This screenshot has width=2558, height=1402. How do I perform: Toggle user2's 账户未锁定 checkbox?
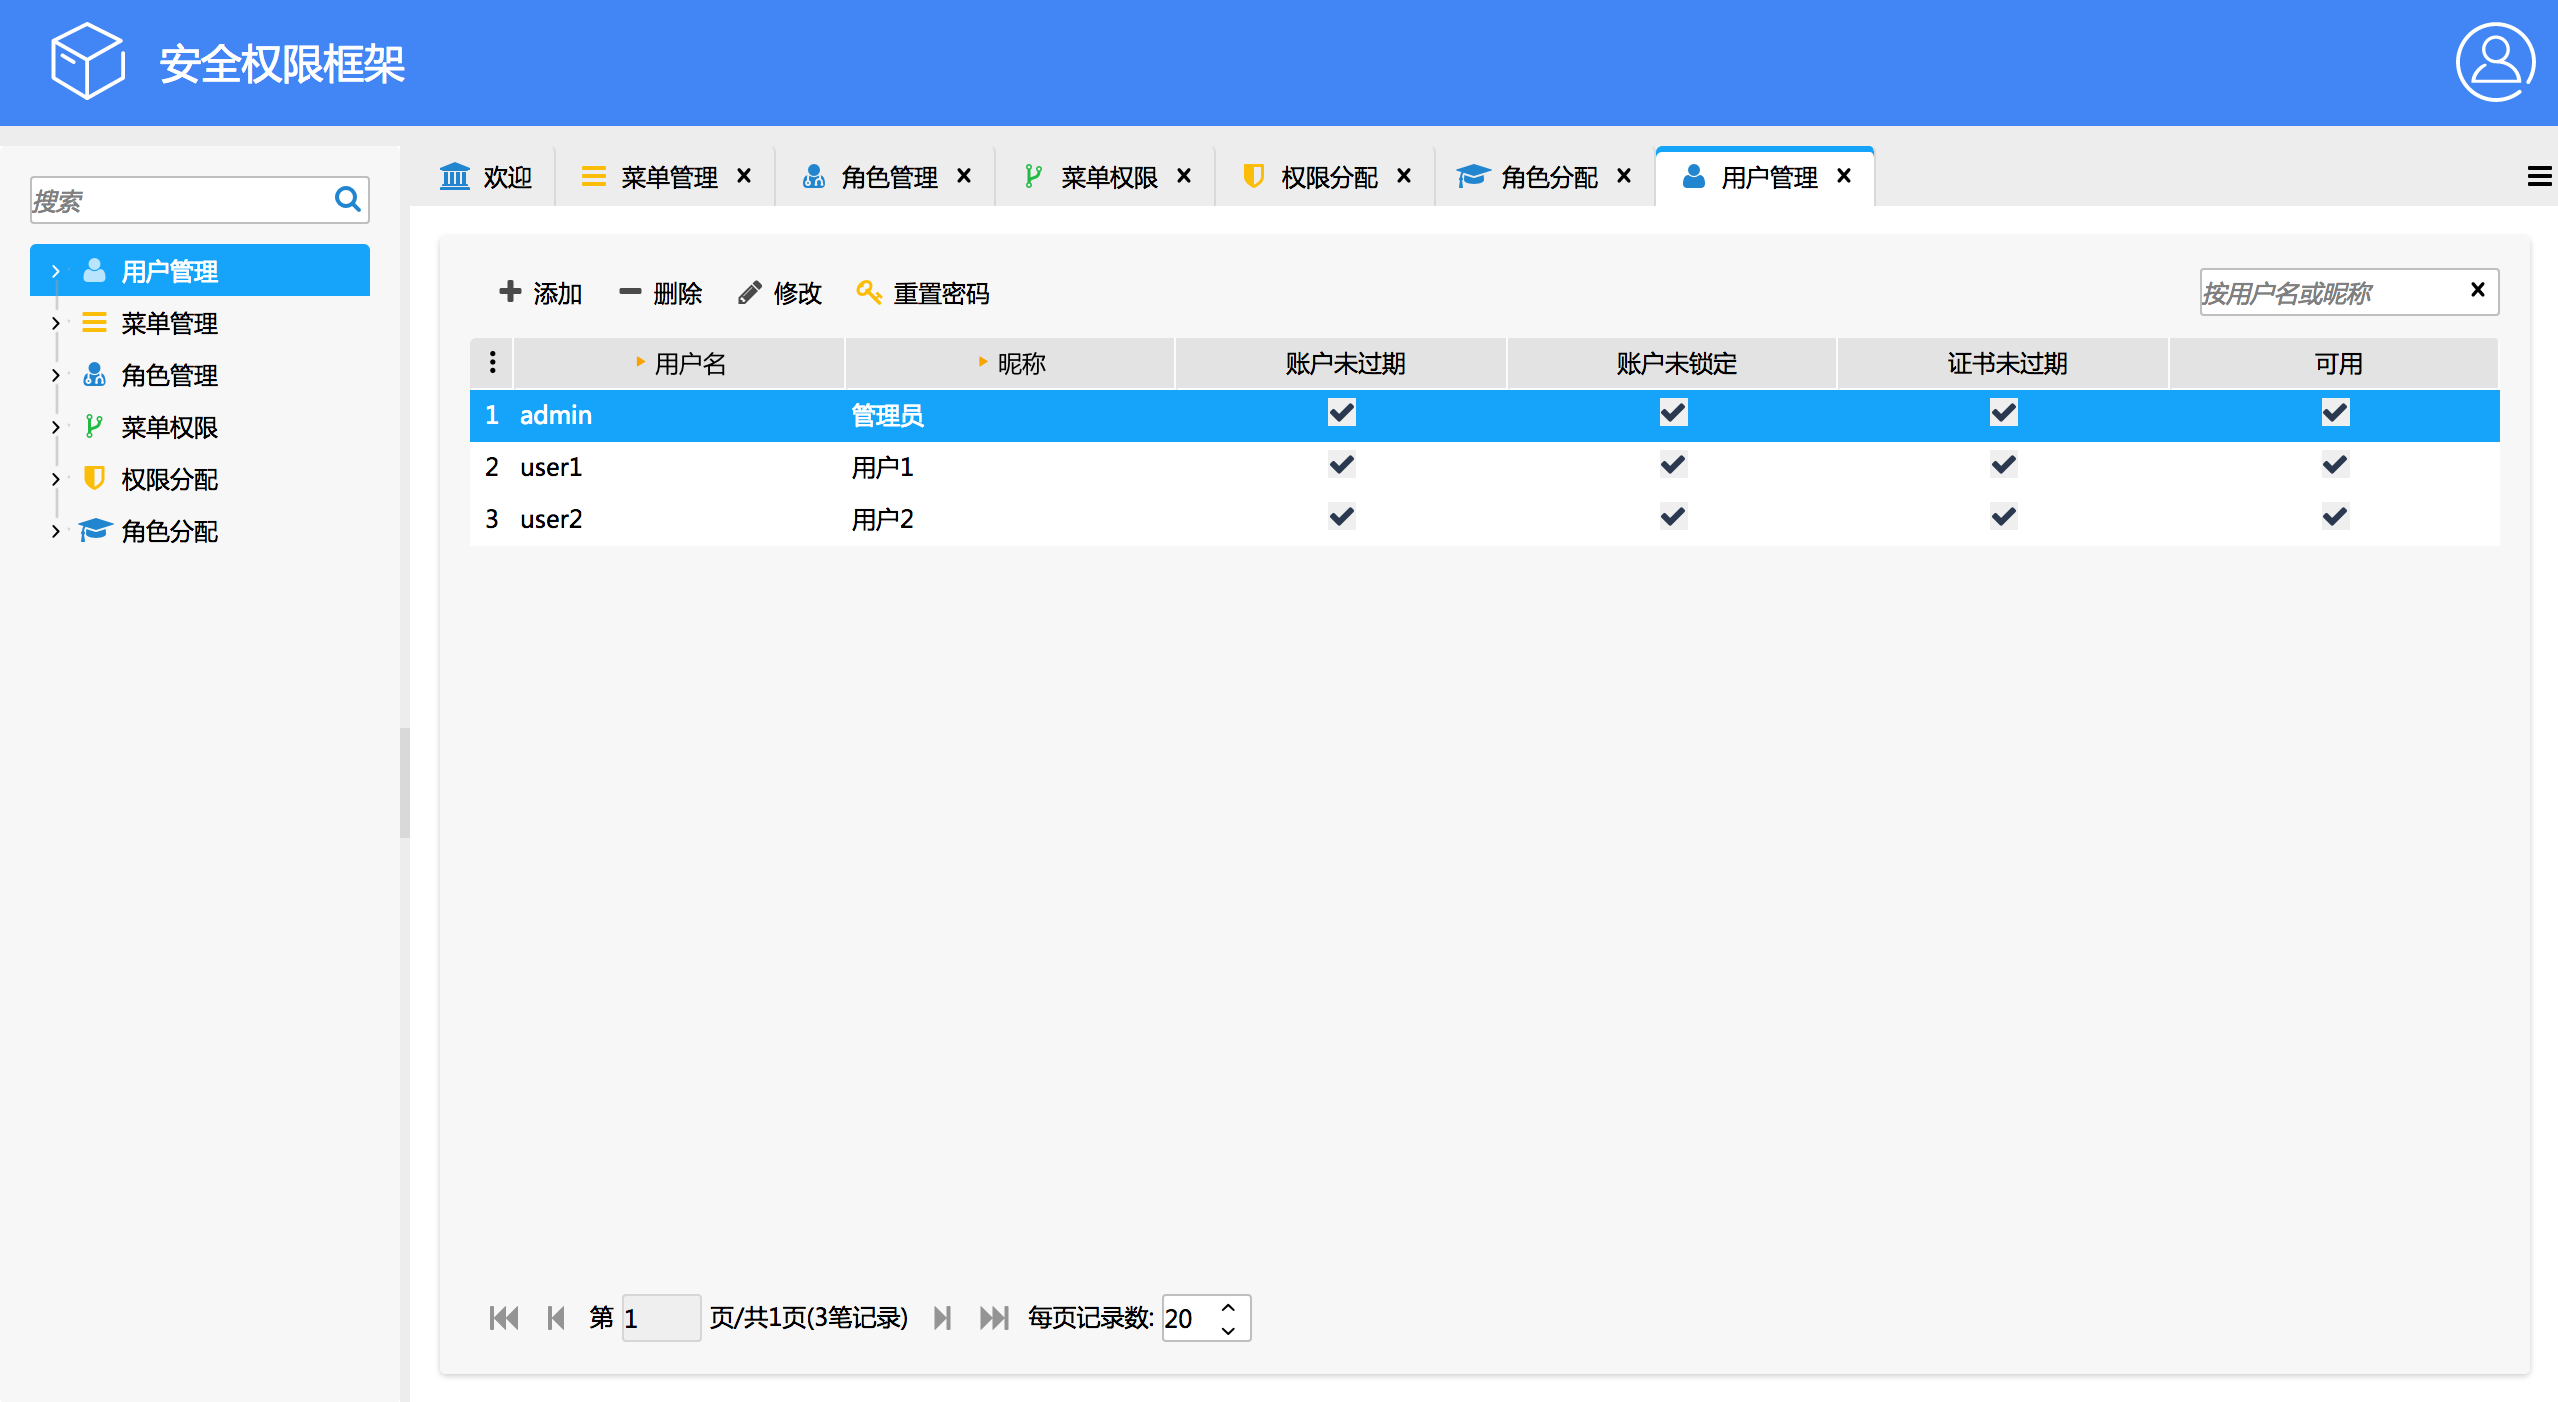tap(1672, 517)
